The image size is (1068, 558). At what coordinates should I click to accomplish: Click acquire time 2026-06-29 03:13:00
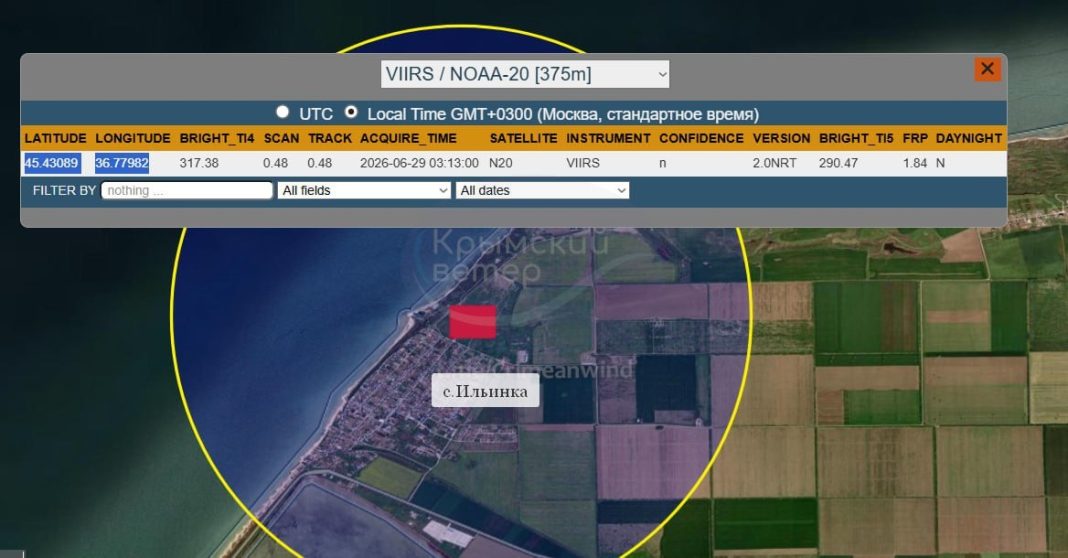coord(419,163)
